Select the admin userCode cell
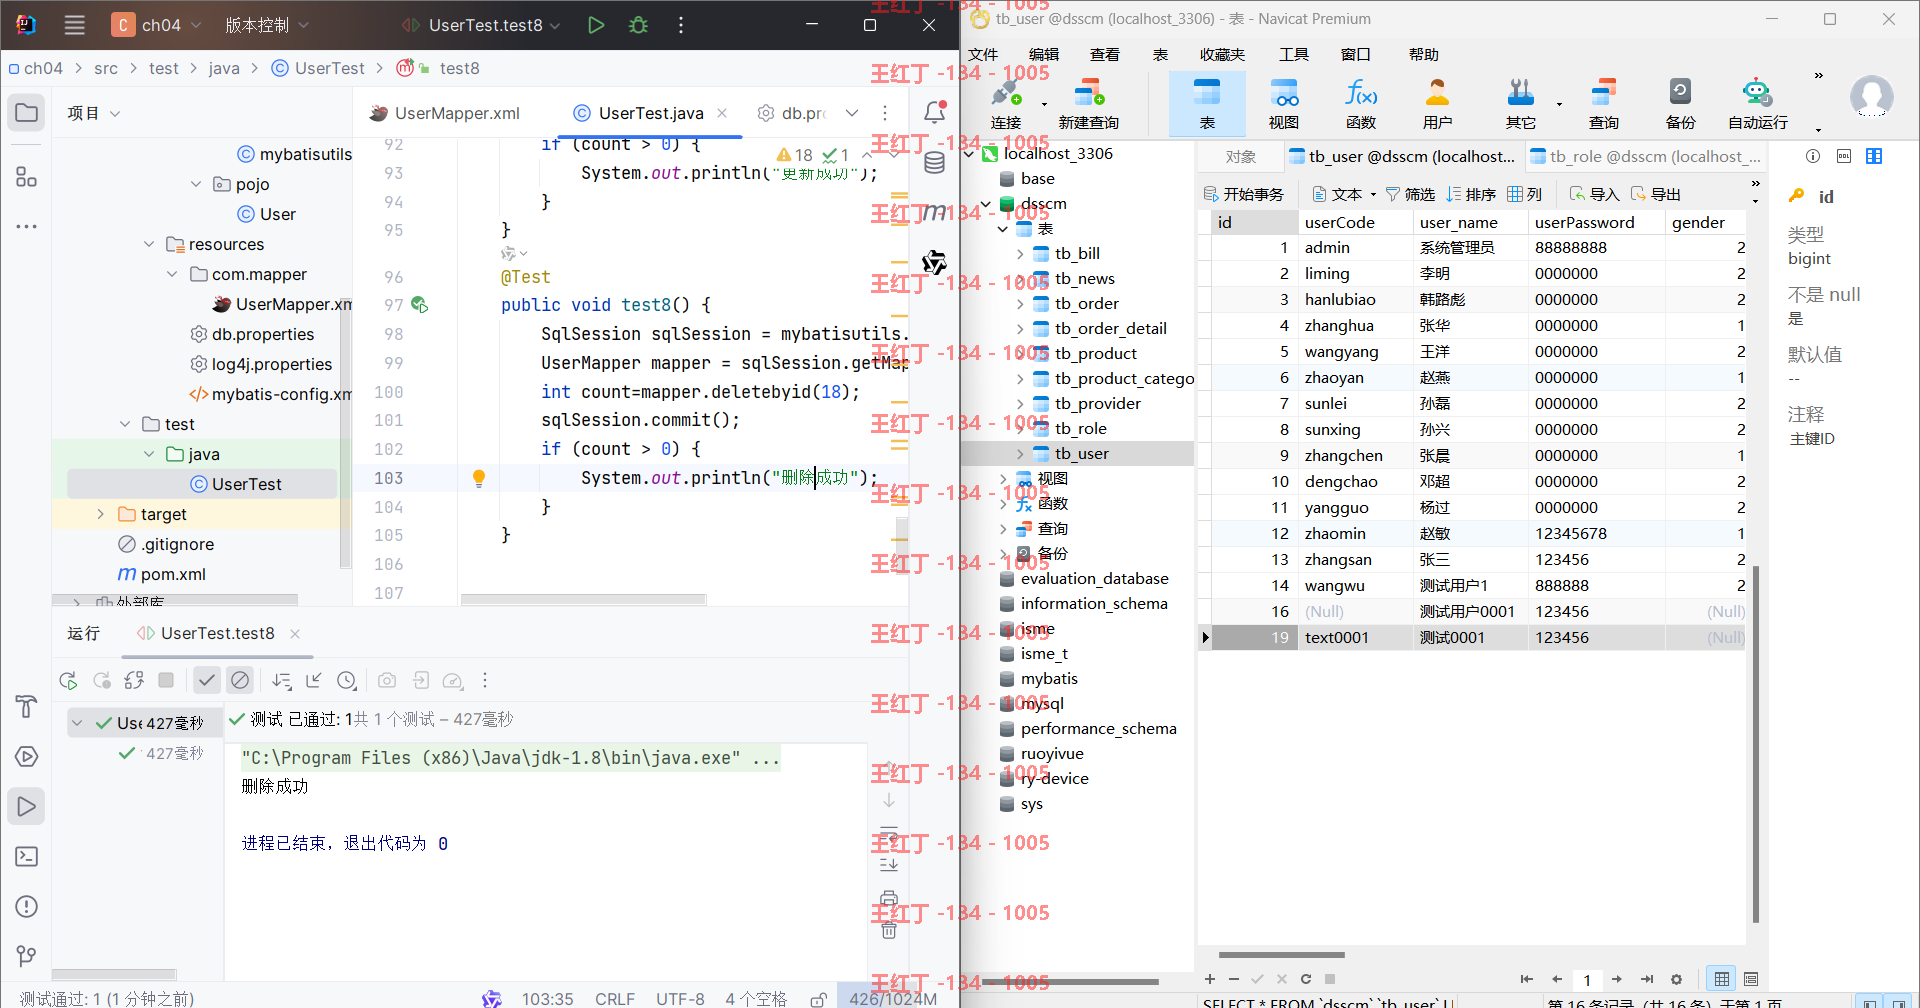The image size is (1920, 1008). click(x=1355, y=248)
